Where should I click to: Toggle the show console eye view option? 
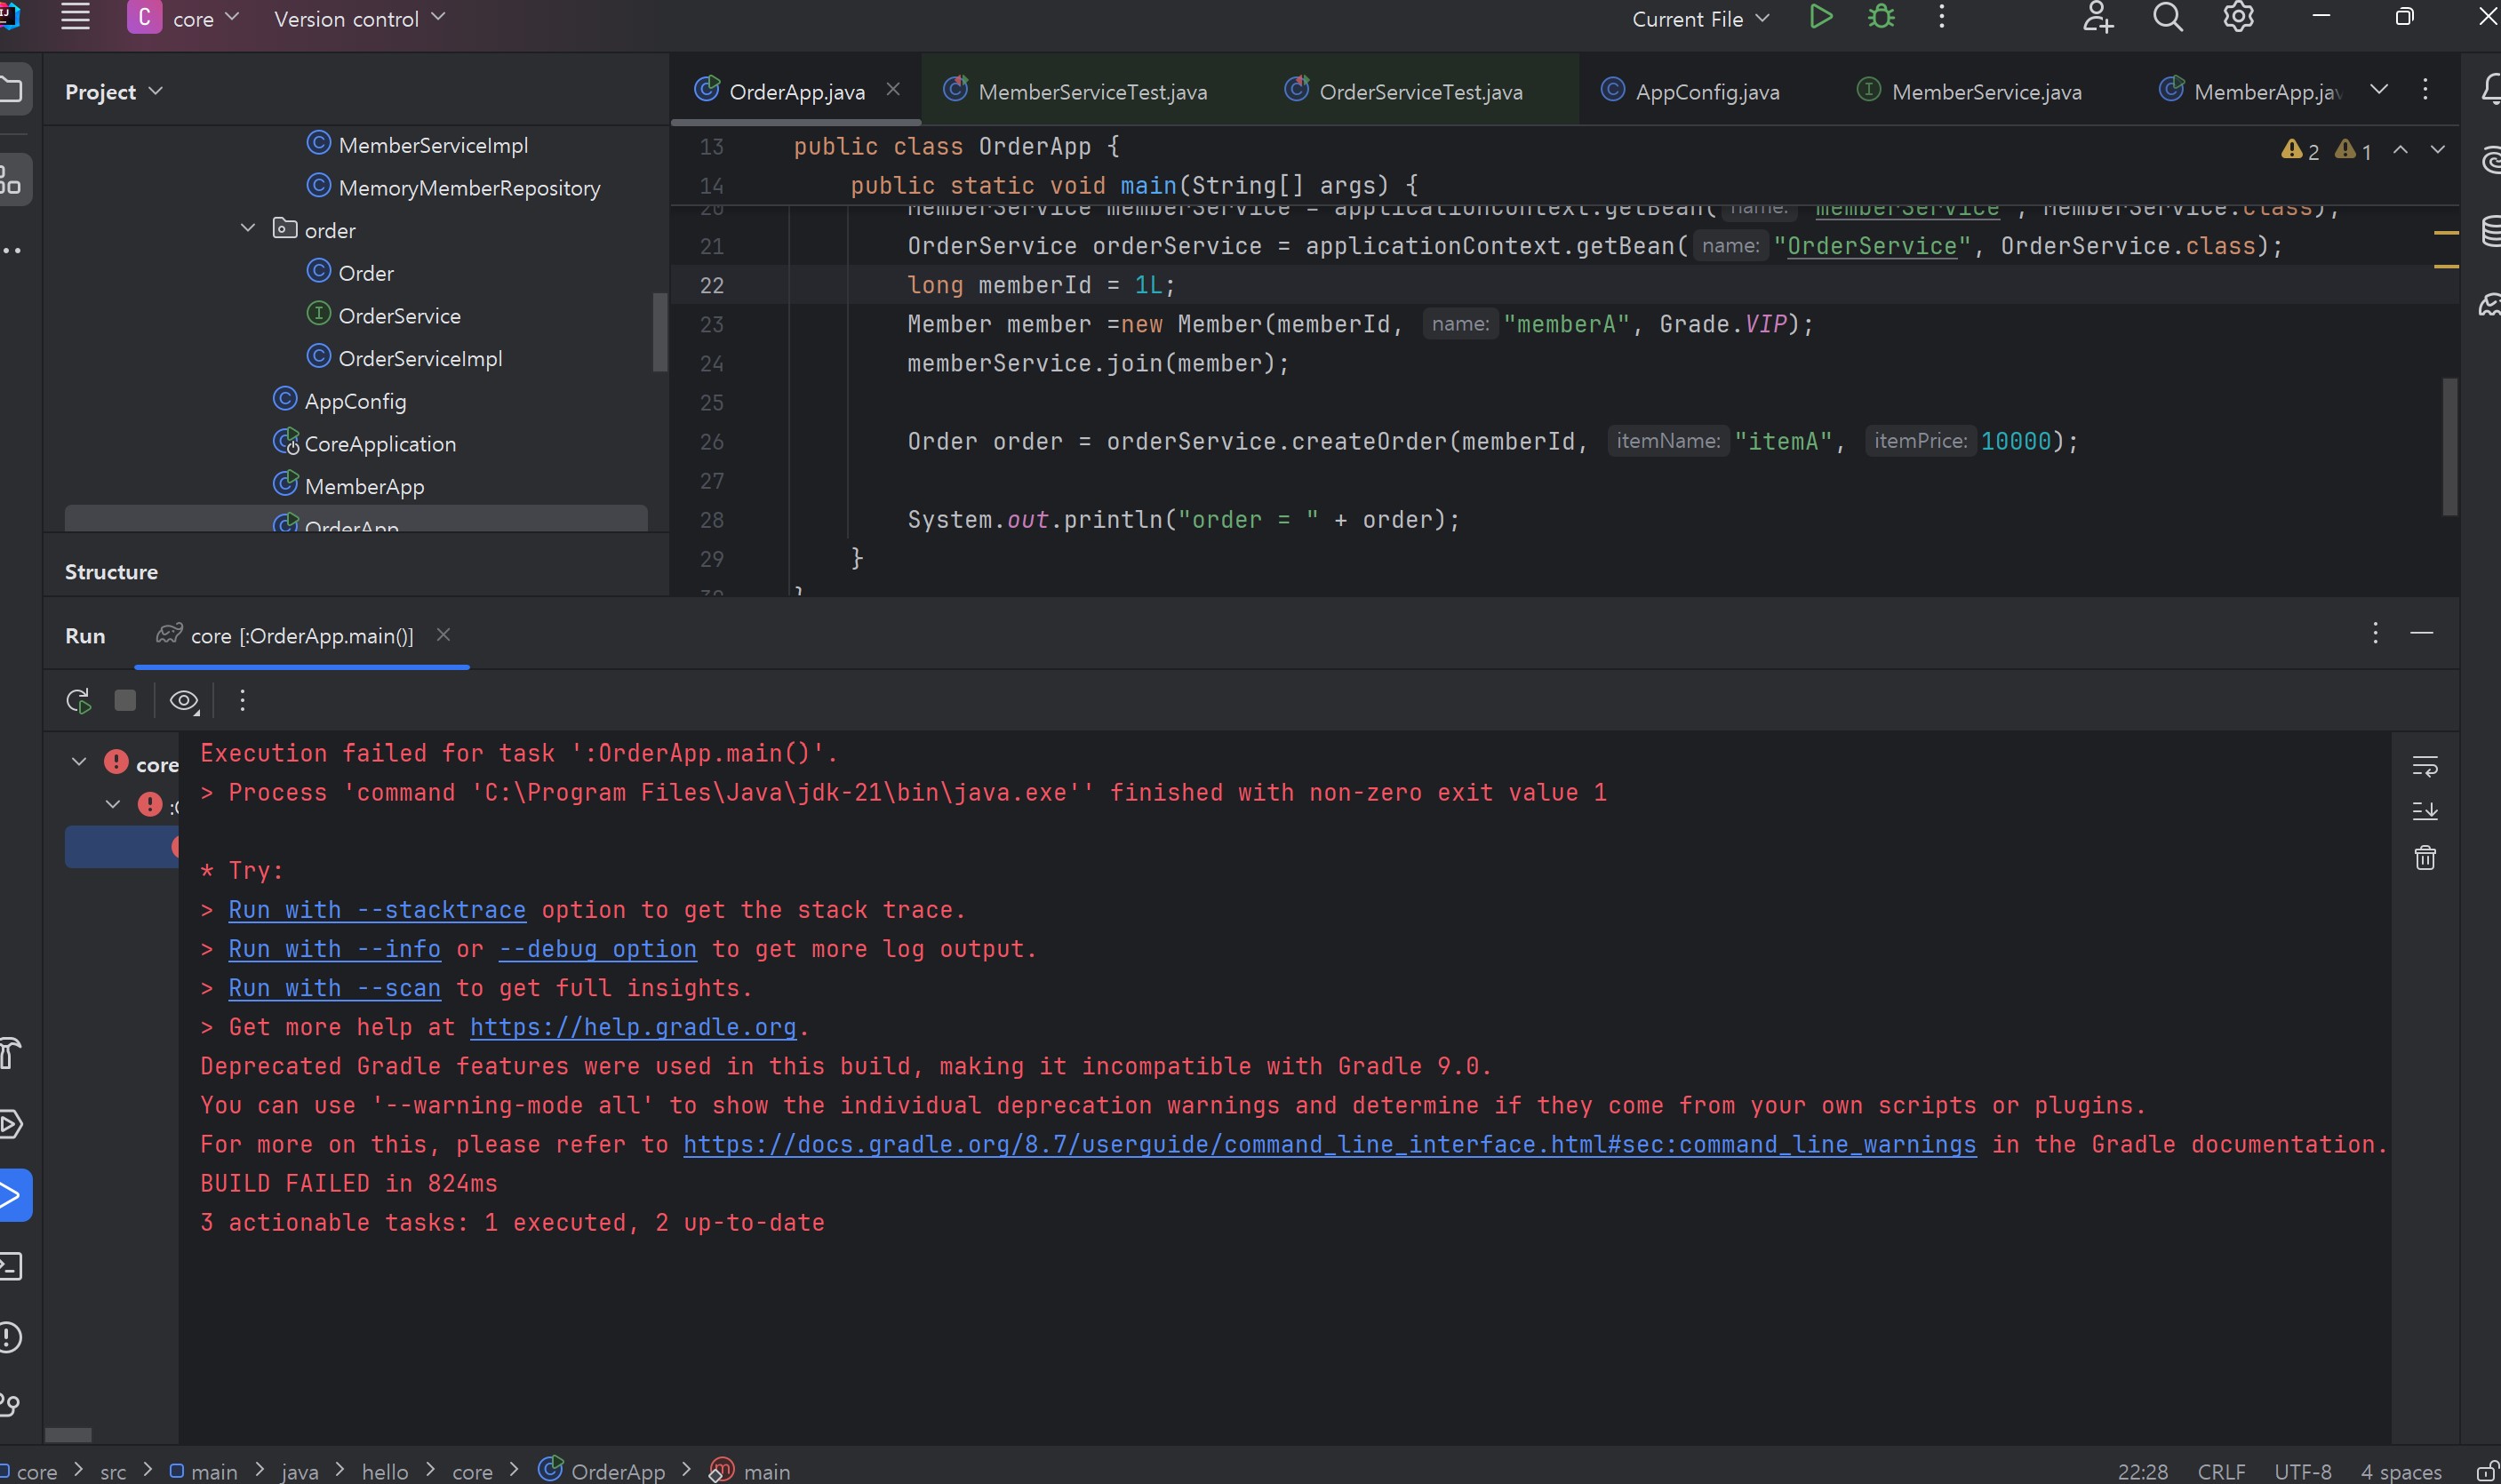pos(184,701)
